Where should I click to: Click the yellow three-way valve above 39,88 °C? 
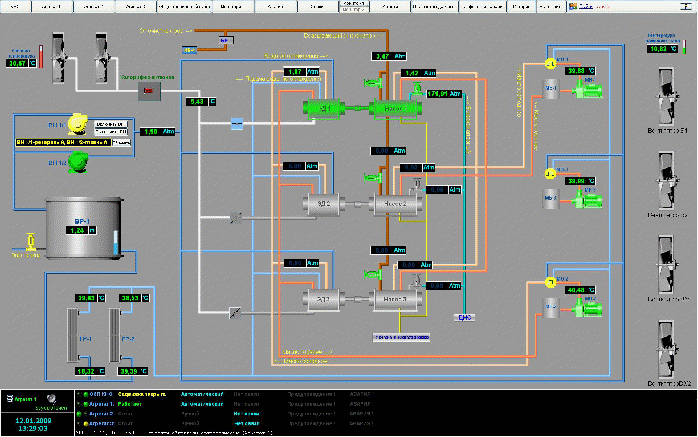pos(551,64)
